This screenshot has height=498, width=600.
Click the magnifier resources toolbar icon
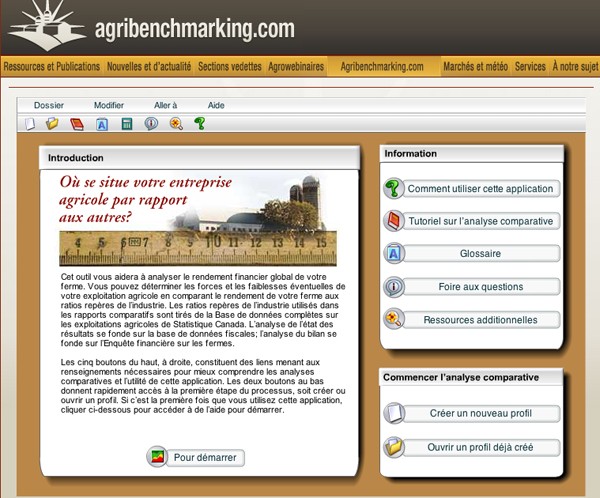tap(176, 124)
